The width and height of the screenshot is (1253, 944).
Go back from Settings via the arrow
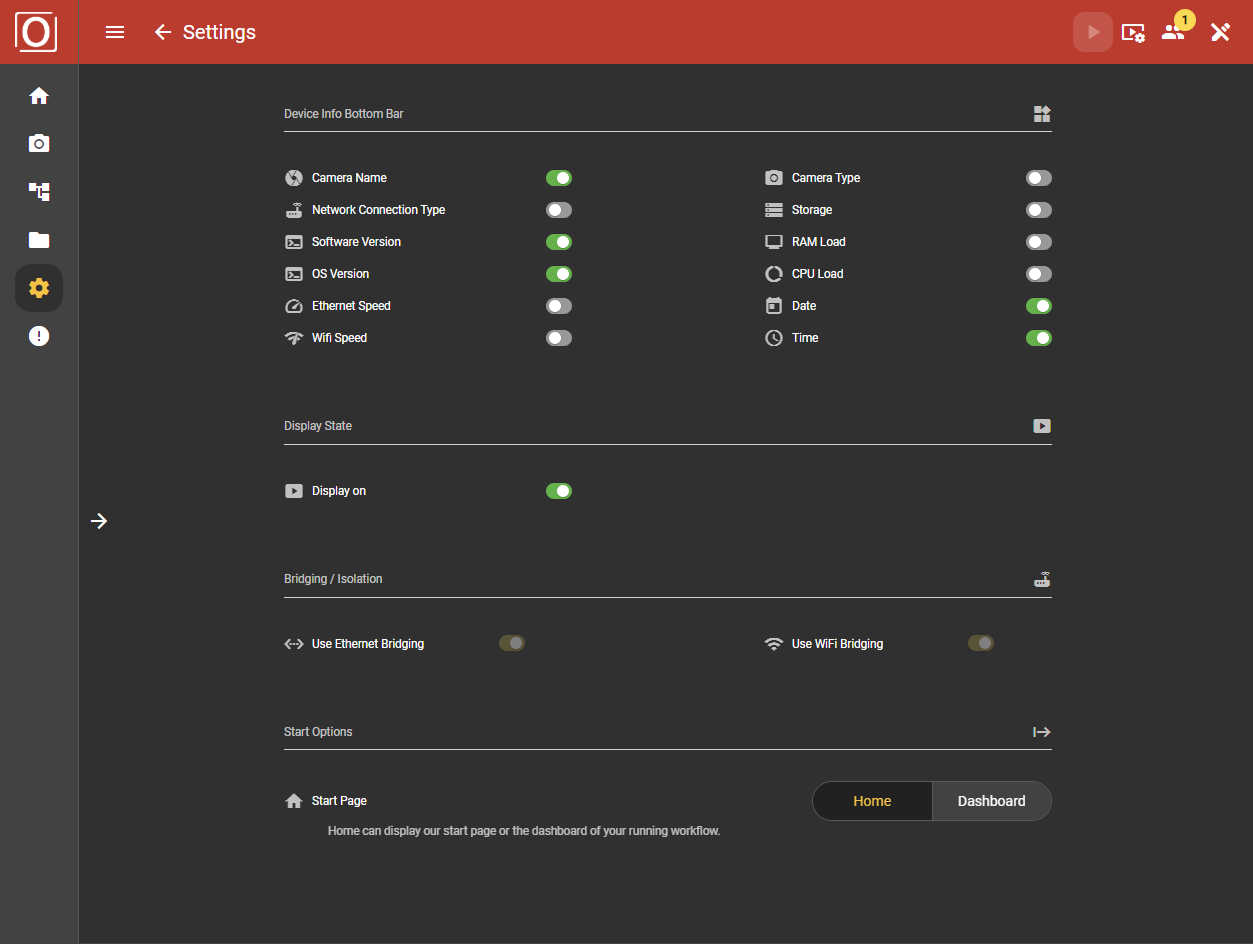tap(163, 31)
